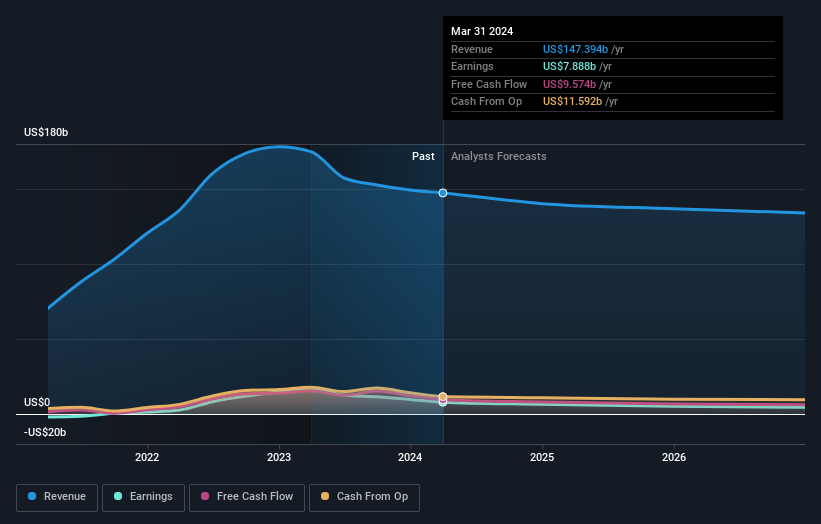
Task: Click the Free Cash Flow row label in tooltip
Action: coord(489,84)
